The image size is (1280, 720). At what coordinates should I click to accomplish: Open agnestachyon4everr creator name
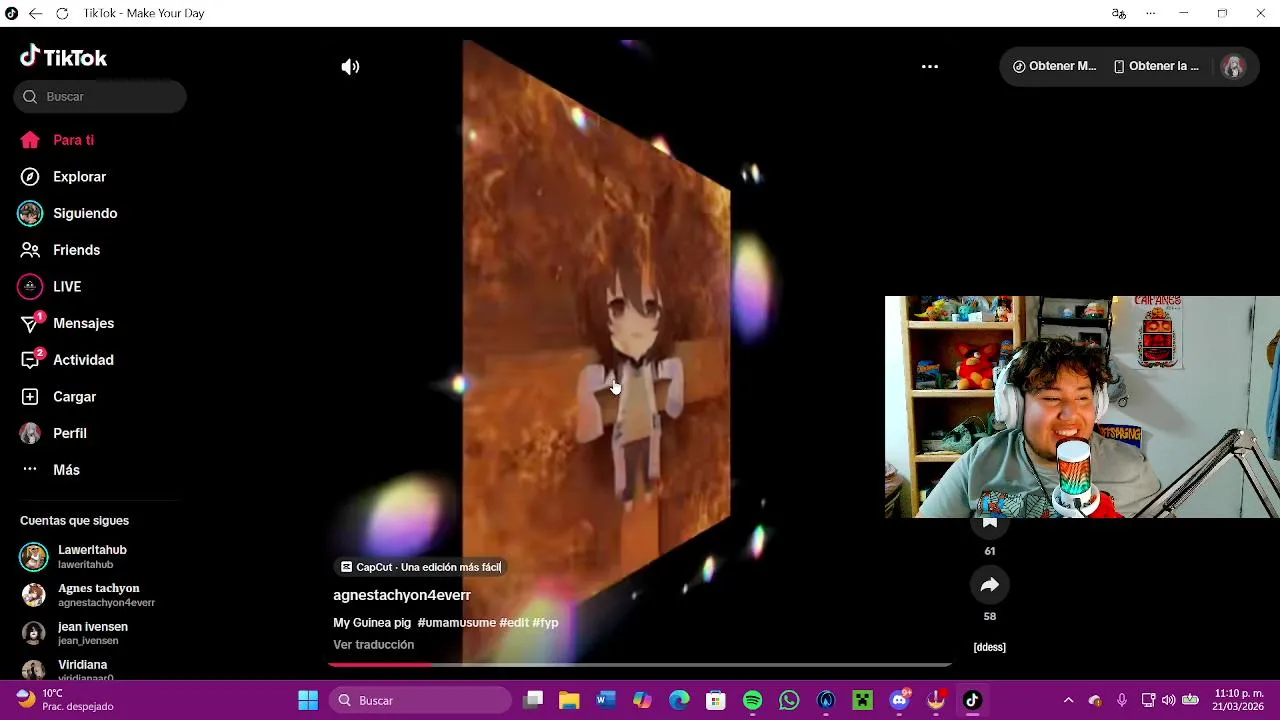point(402,595)
